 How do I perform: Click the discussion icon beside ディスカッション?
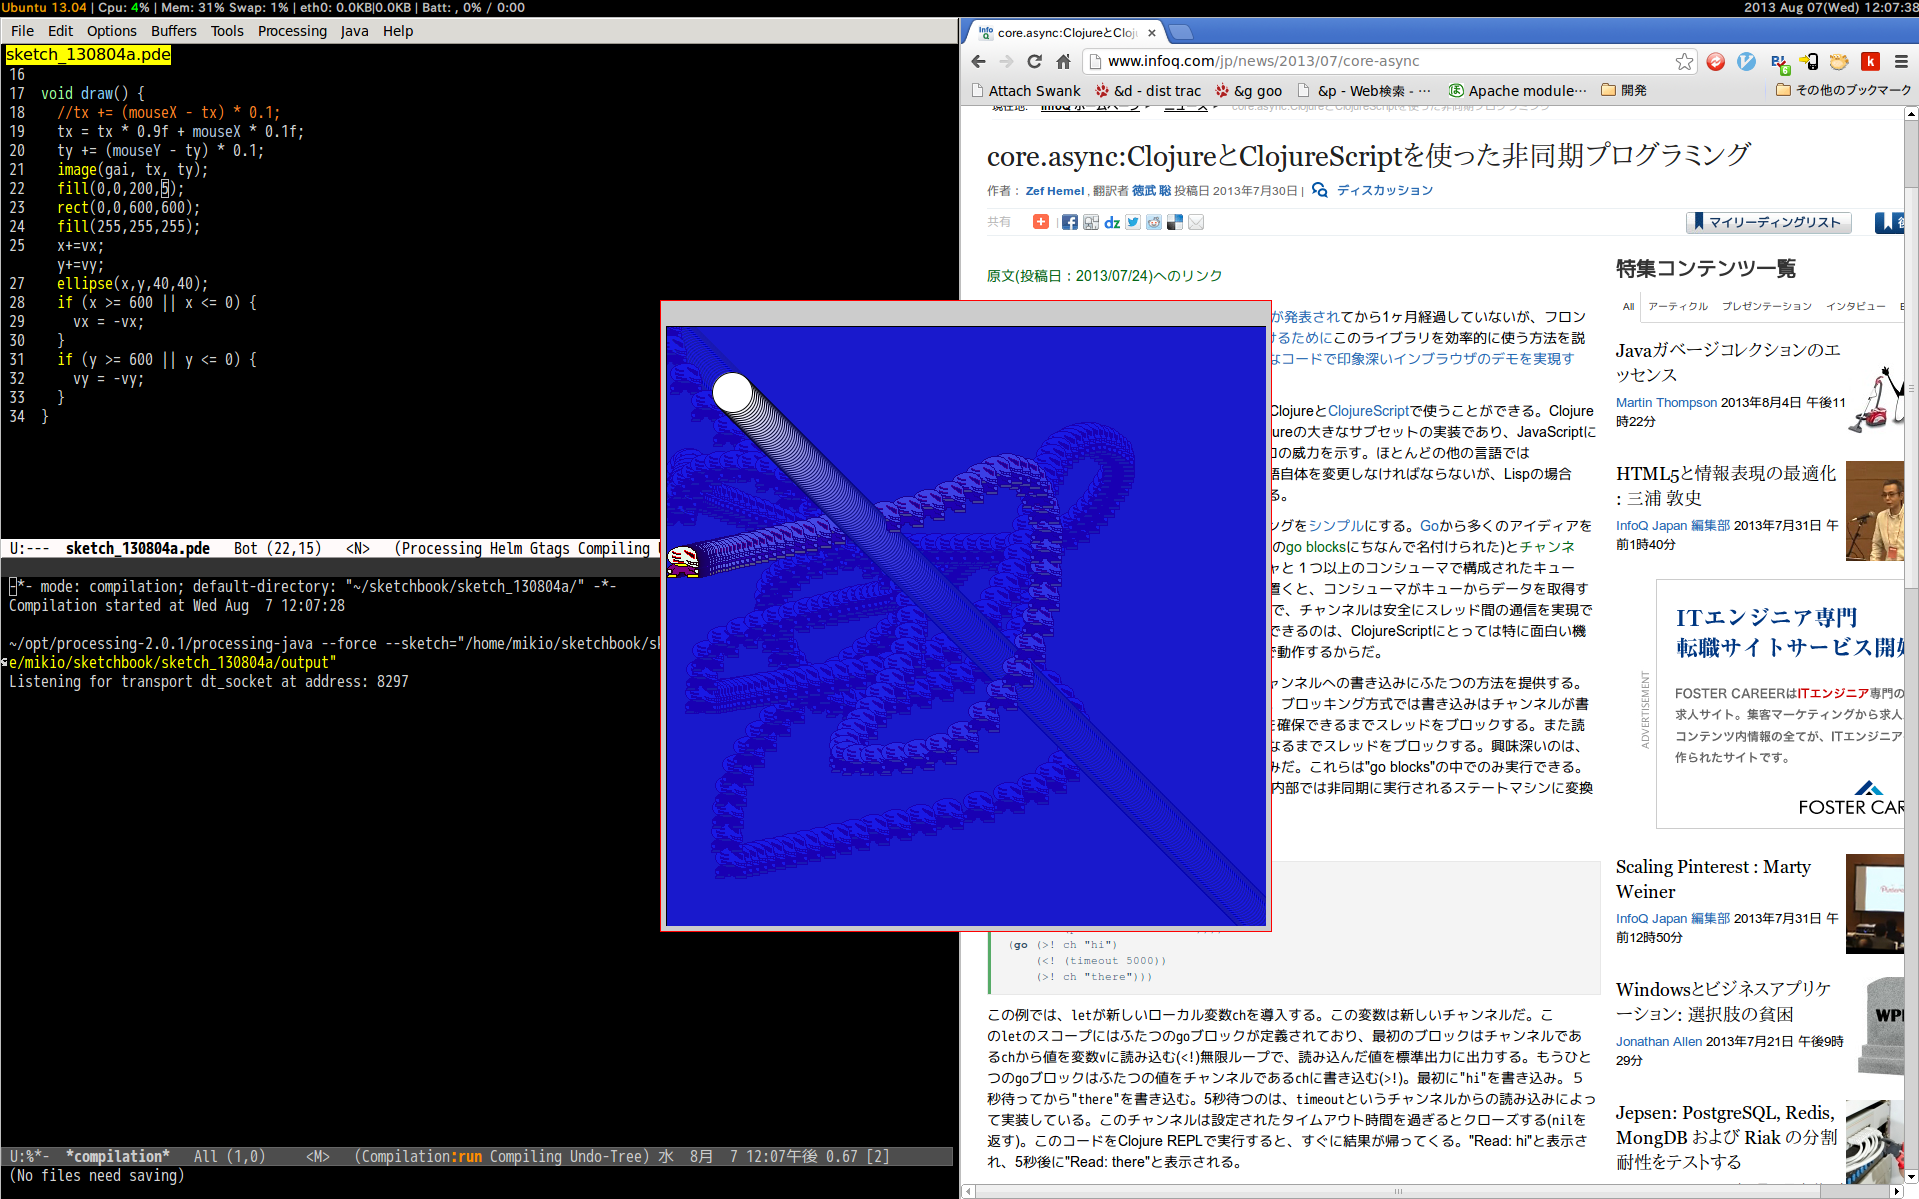click(x=1320, y=190)
